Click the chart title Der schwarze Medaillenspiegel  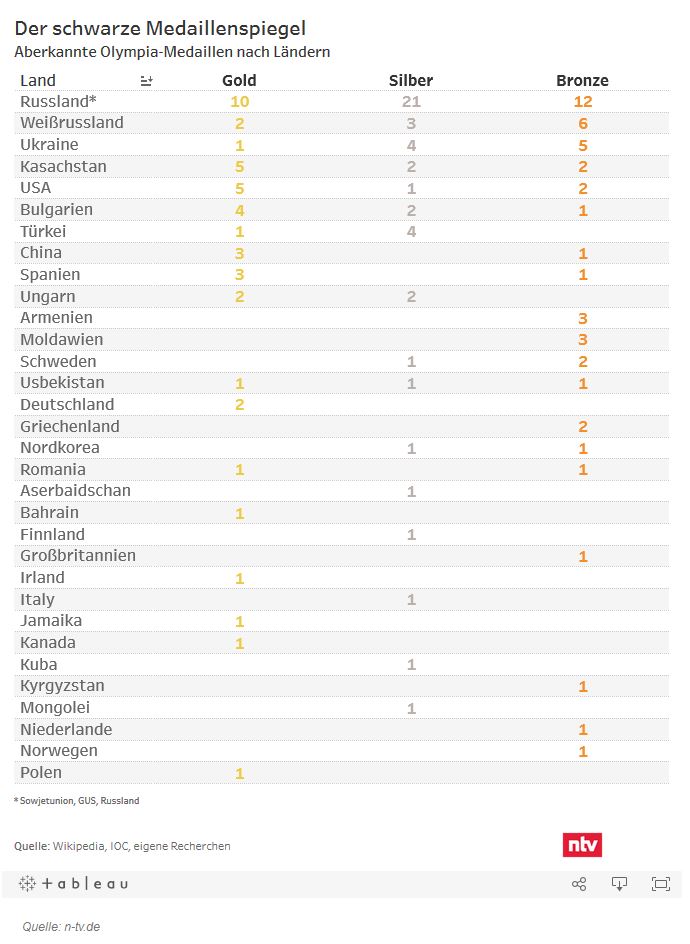(160, 29)
